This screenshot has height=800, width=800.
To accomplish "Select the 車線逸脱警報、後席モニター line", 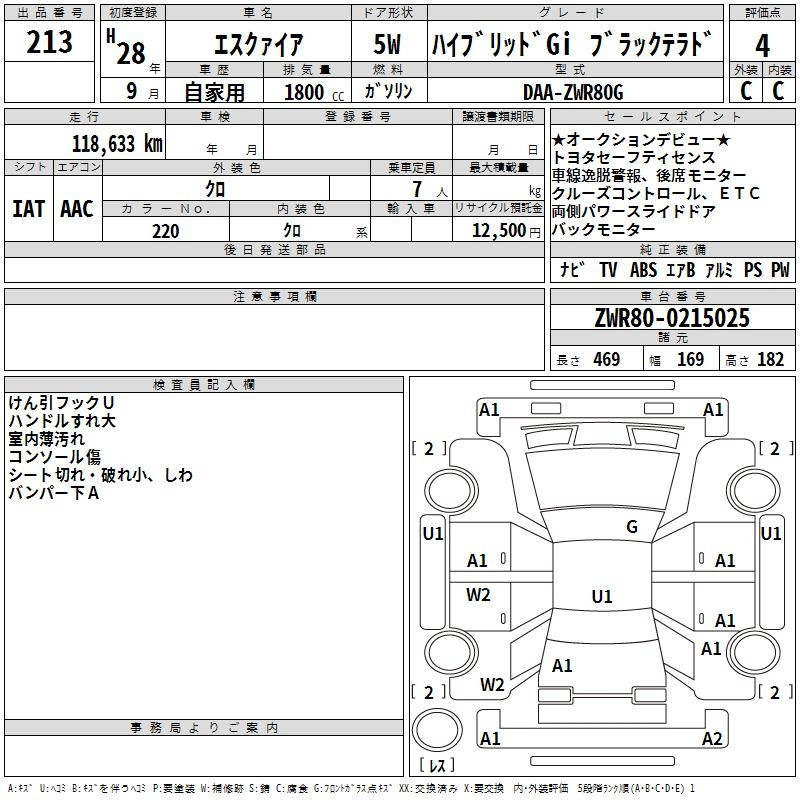I will coord(649,176).
